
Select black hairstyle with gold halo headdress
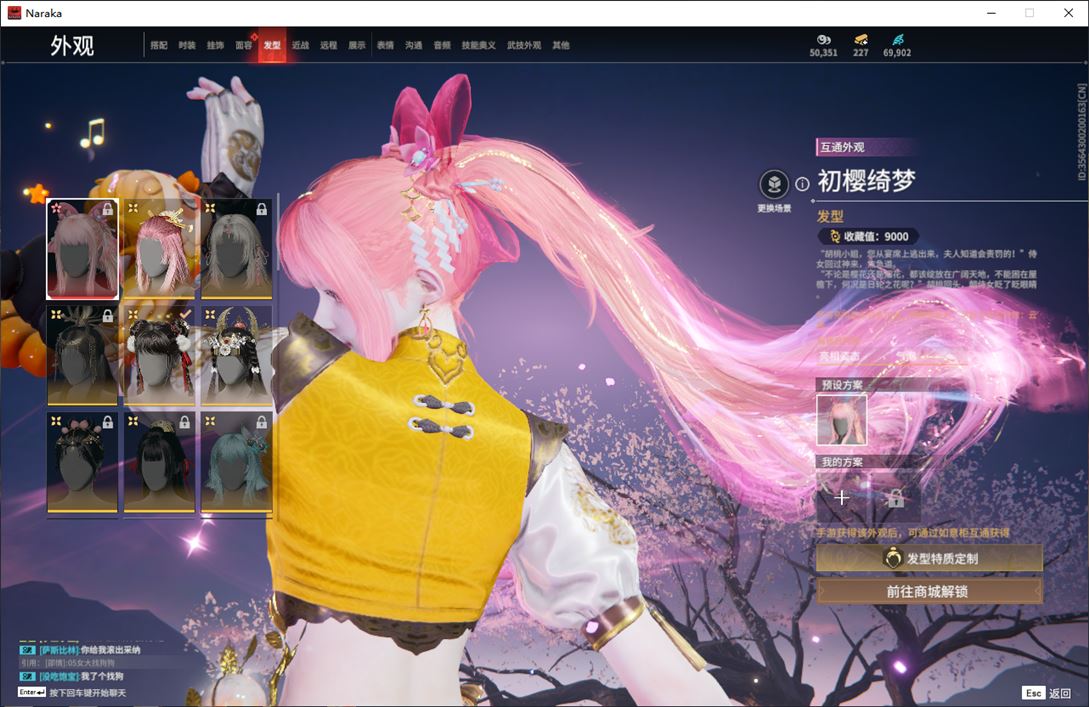[236, 355]
